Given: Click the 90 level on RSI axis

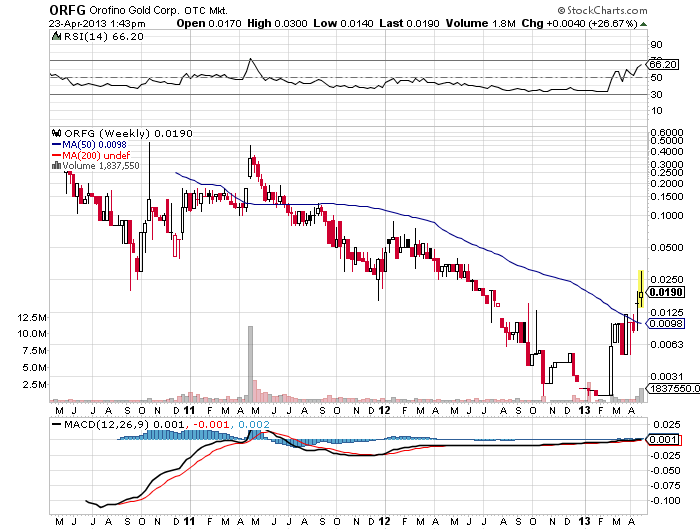Looking at the screenshot, I should pos(657,45).
